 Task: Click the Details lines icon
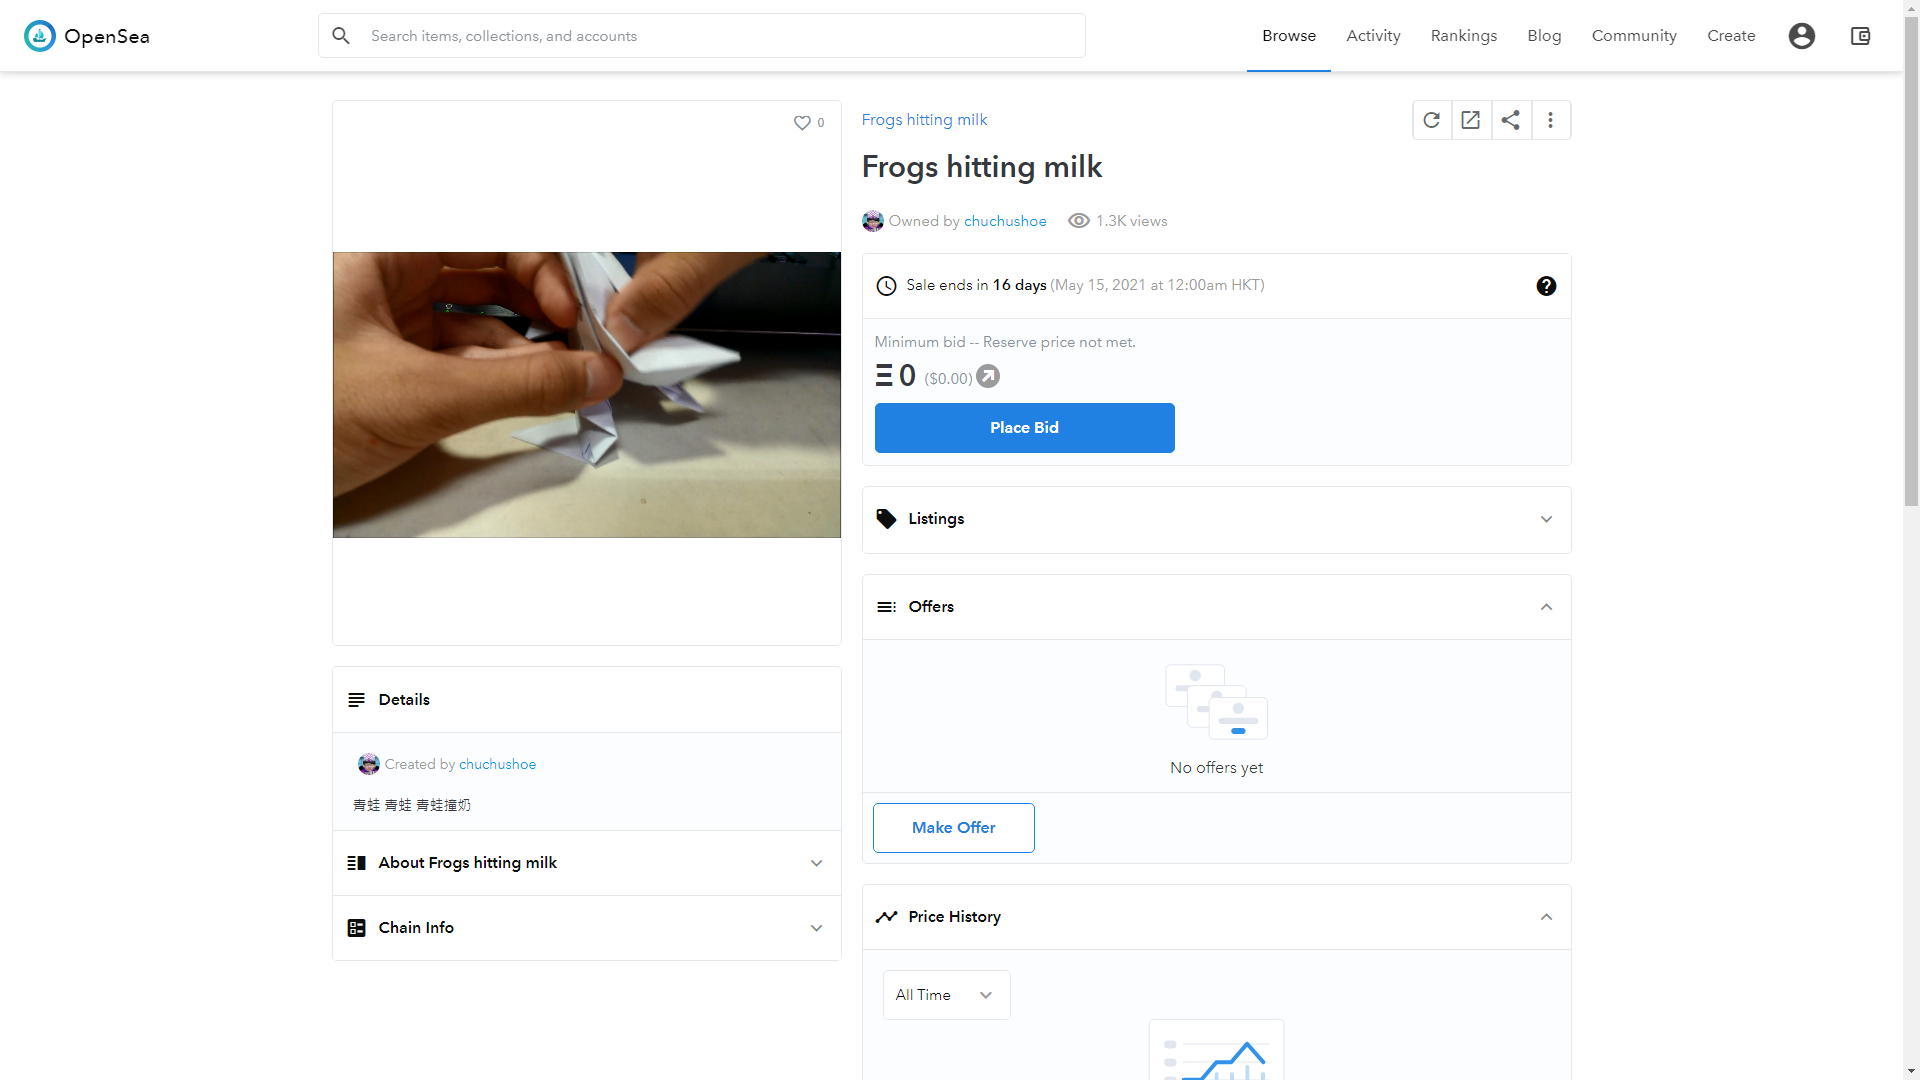pos(356,700)
